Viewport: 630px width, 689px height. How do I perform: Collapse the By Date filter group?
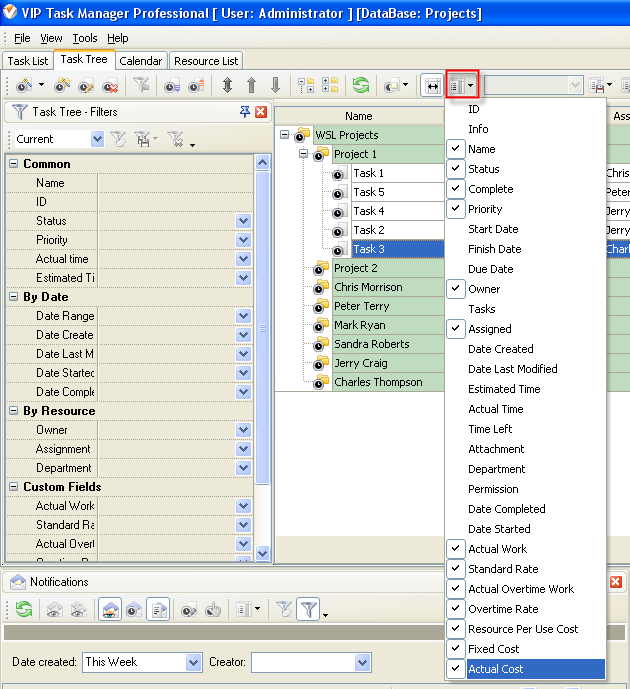point(14,297)
